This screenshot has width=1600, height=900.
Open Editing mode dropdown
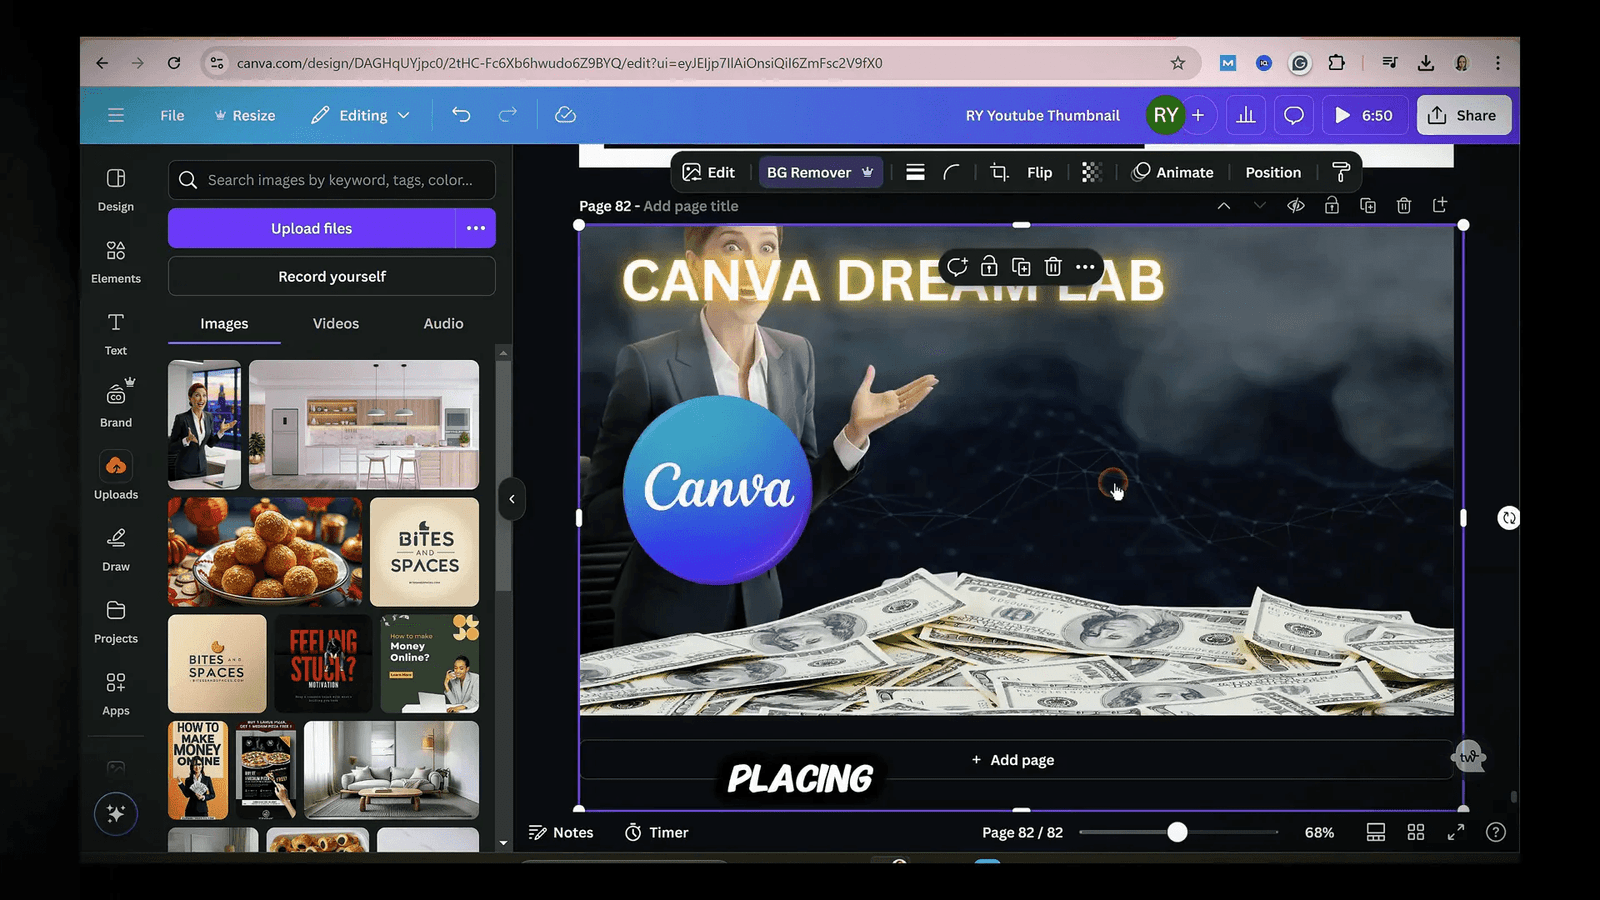point(361,115)
